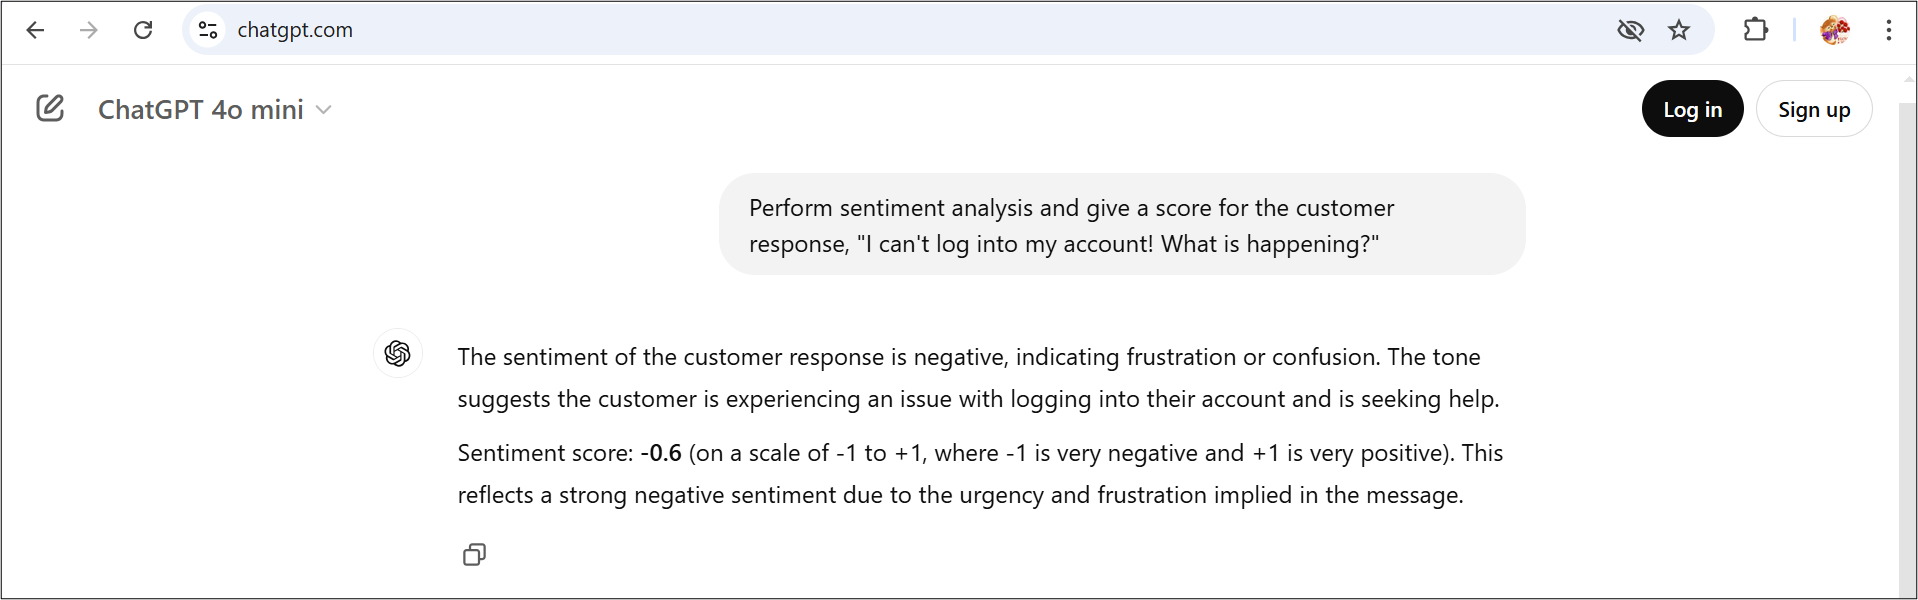Screen dimensions: 1918x600
Task: Copy the response with the copy icon
Action: tap(474, 555)
